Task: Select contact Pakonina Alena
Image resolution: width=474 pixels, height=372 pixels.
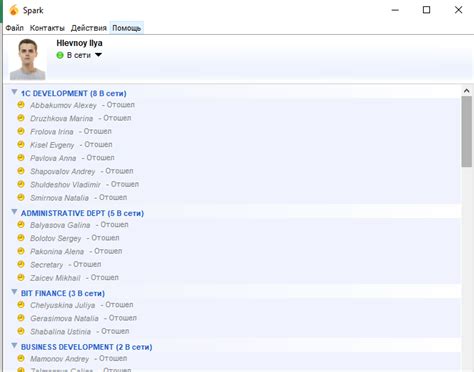Action: point(57,251)
